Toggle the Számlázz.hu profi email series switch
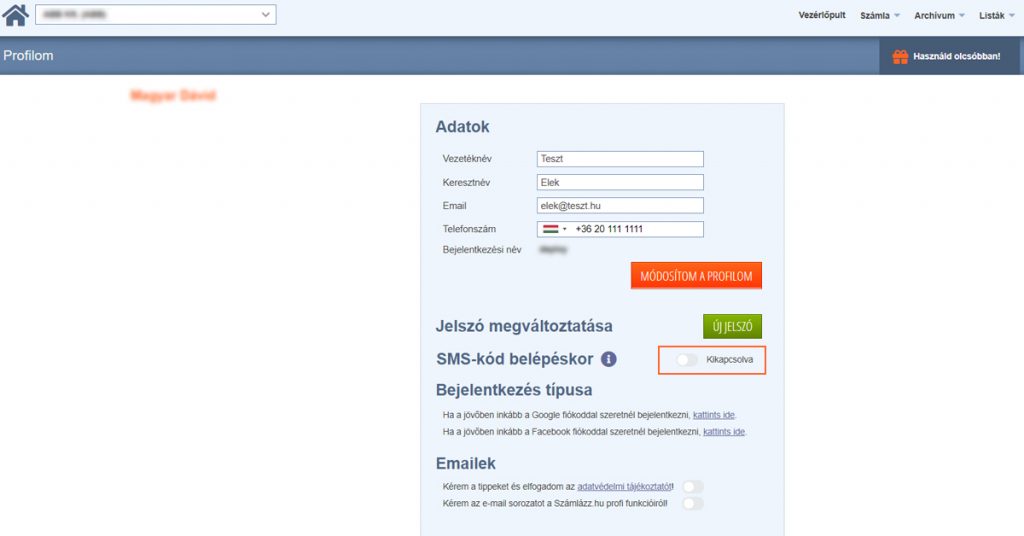Viewport: 1024px width, 536px height. [692, 503]
